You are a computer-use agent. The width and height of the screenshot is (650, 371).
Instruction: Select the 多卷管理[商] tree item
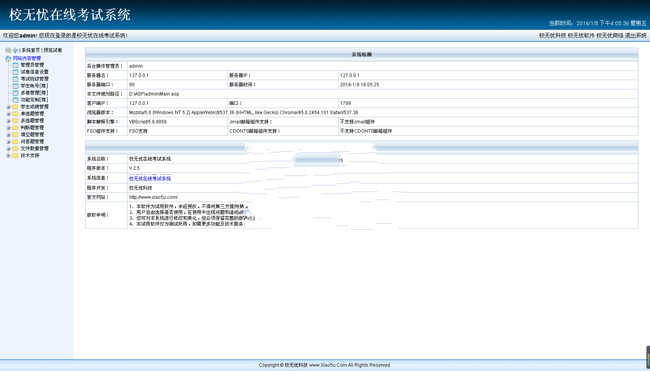click(34, 93)
